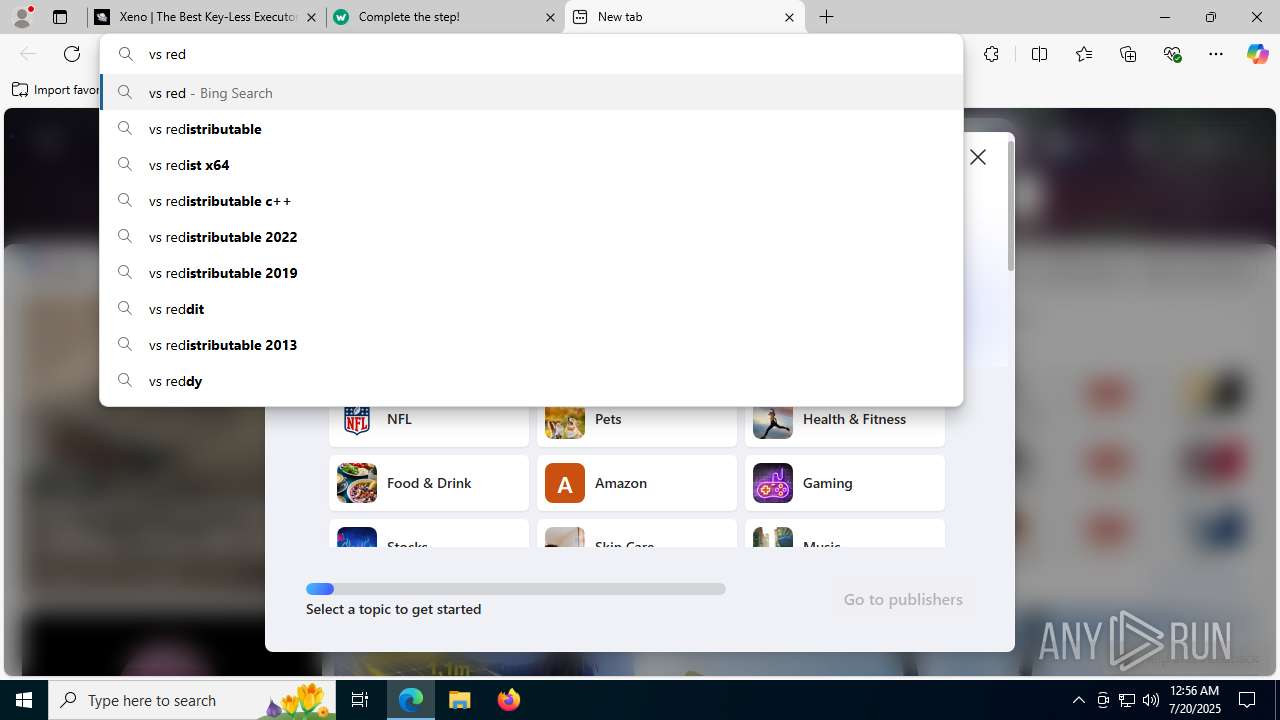Select suggestion vs reddit

pyautogui.click(x=531, y=309)
